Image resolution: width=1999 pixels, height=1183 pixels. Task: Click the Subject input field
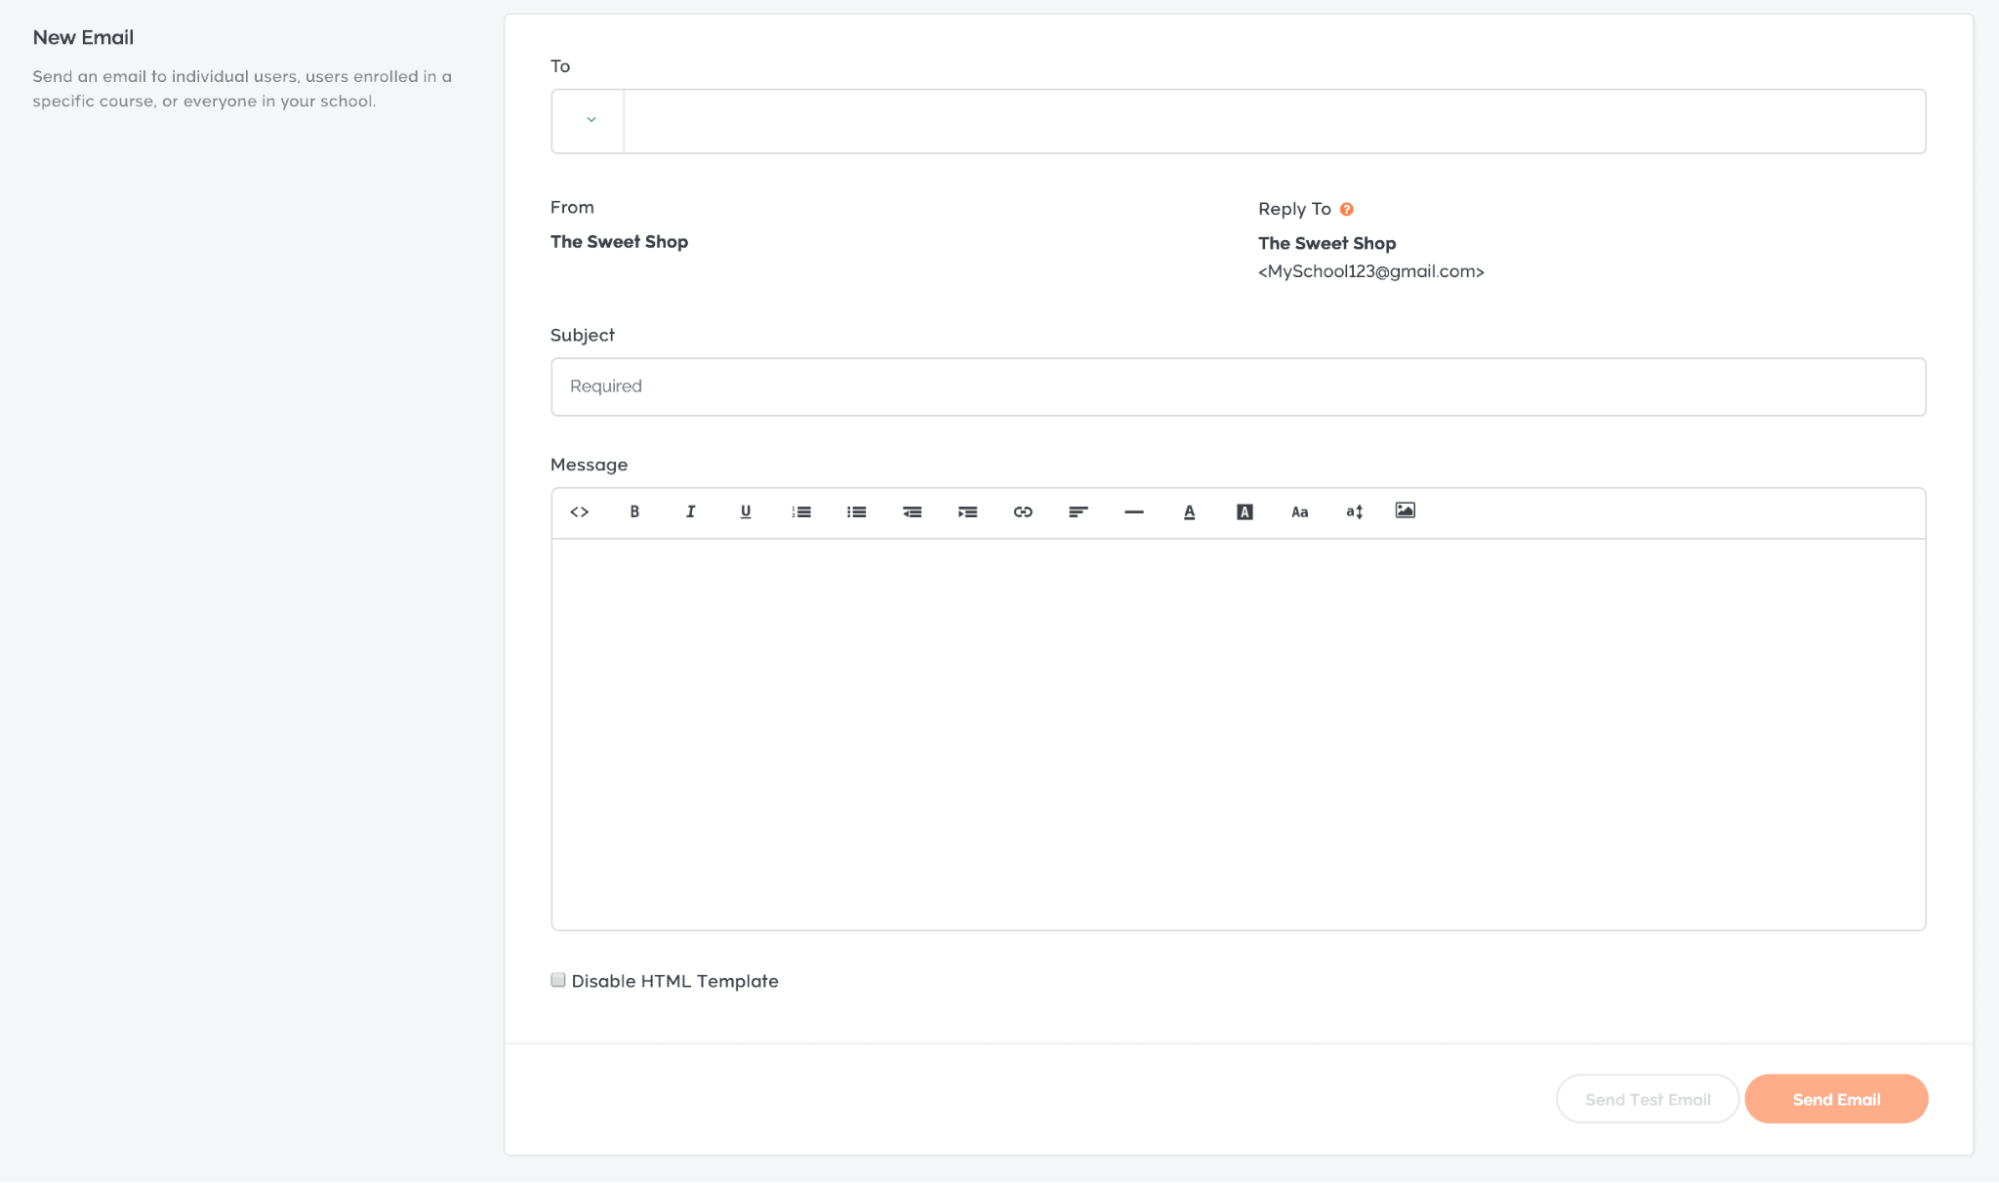click(x=1237, y=386)
